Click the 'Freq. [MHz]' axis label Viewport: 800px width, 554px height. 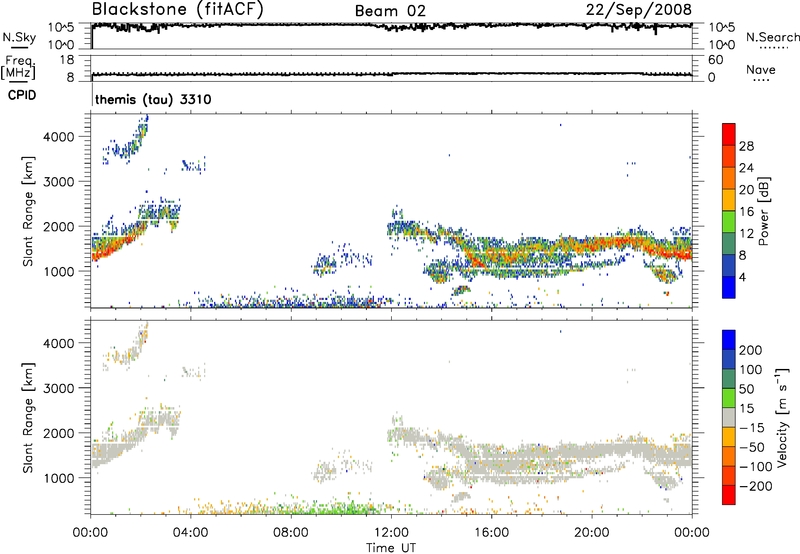pyautogui.click(x=18, y=68)
